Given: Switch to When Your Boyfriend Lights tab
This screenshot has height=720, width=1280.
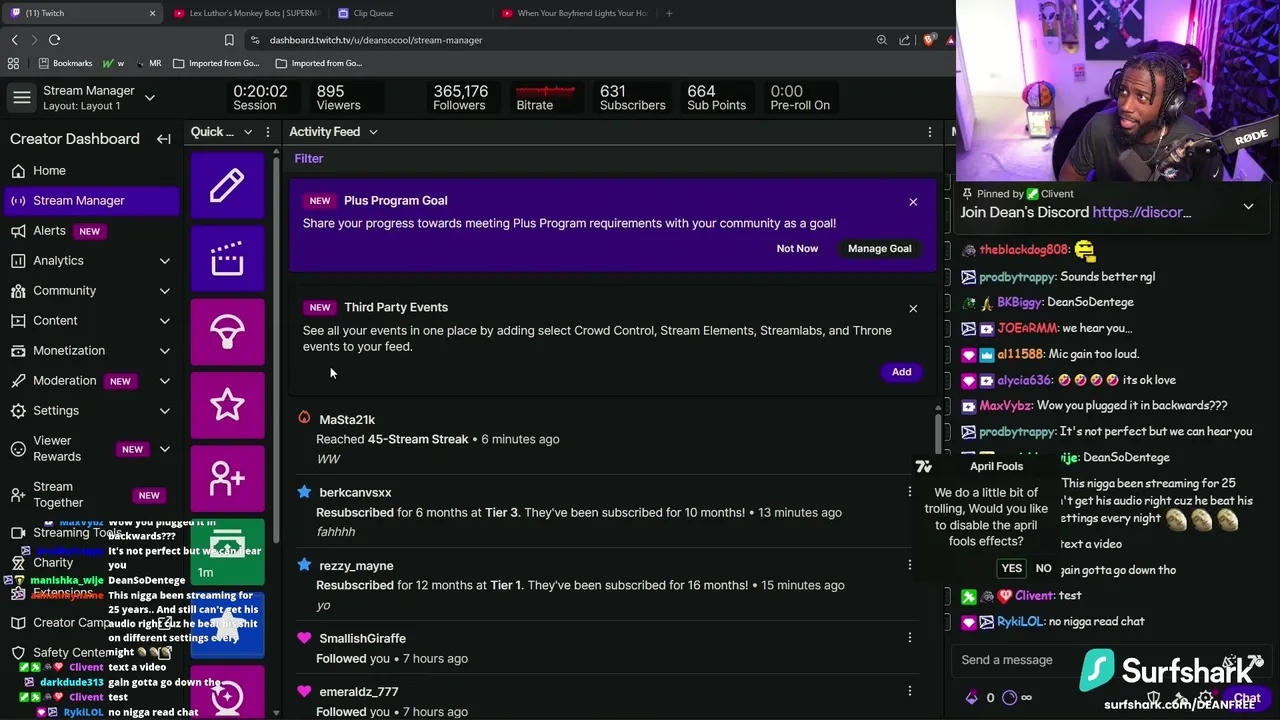Looking at the screenshot, I should (573, 13).
